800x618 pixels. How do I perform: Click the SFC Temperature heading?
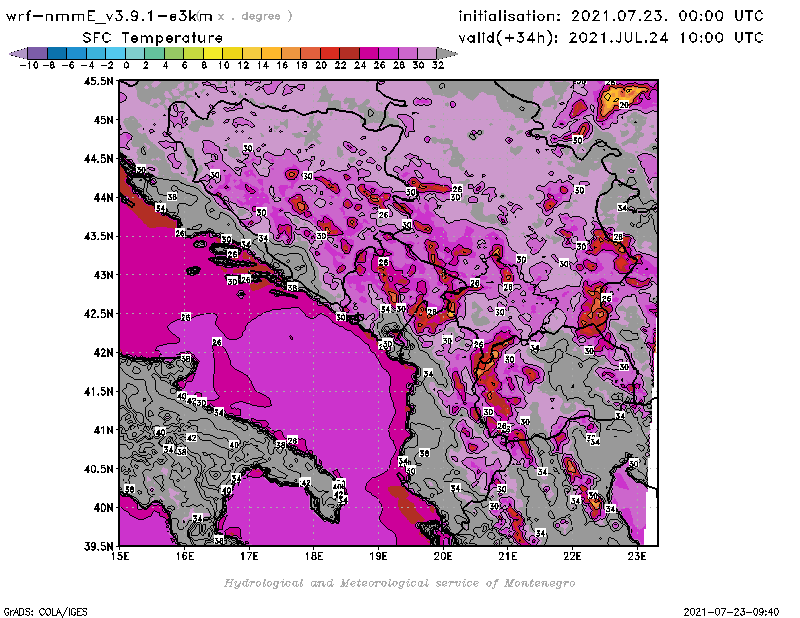click(153, 38)
